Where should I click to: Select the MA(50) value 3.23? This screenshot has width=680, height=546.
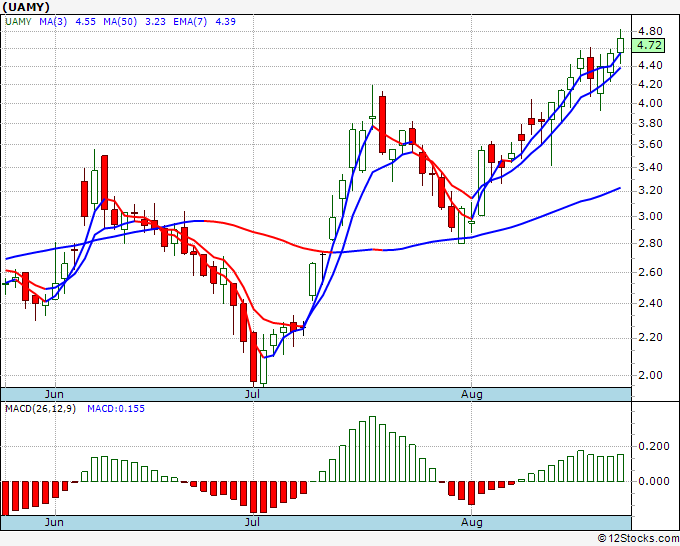[x=155, y=22]
